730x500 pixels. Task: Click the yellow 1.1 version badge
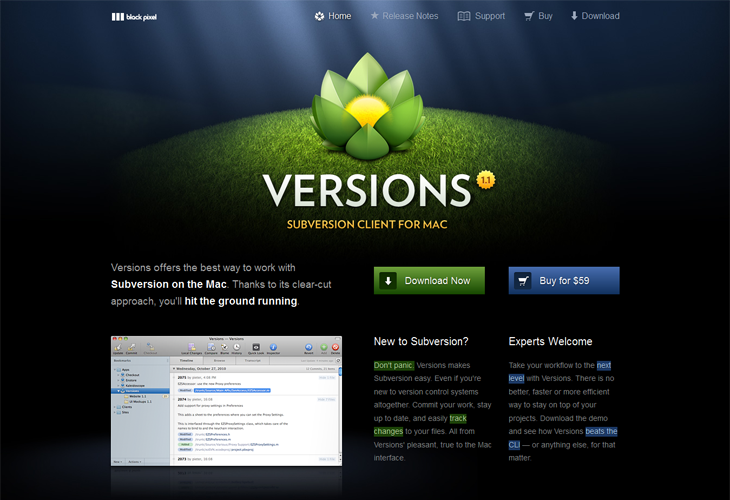(x=486, y=180)
